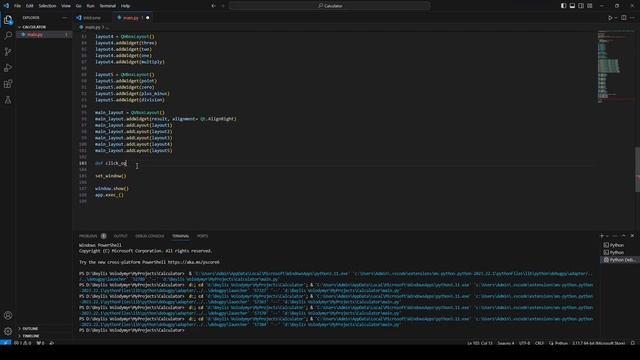Open the Source Control view
This screenshot has height=360, width=640.
point(8,51)
